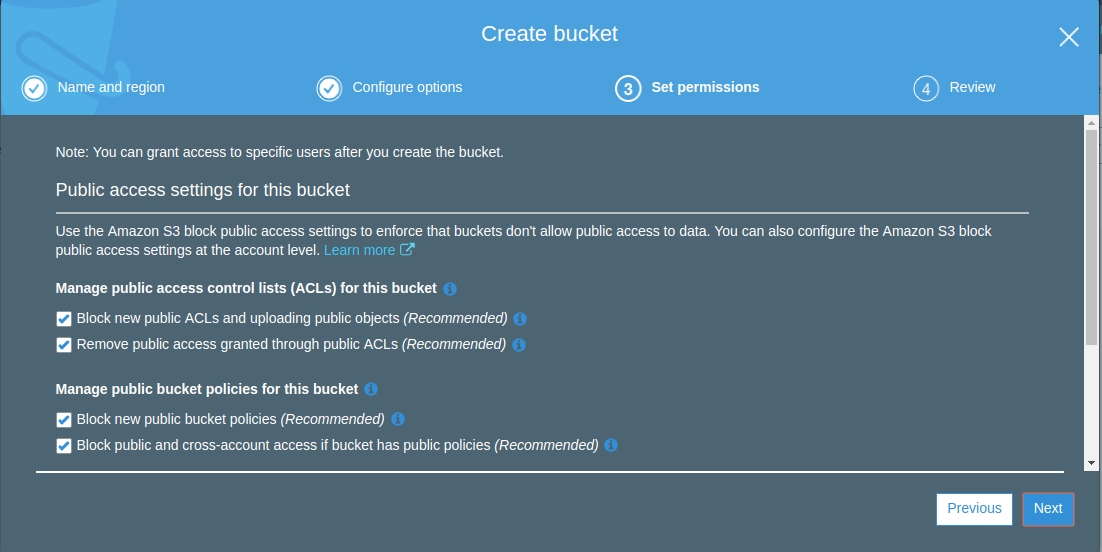The height and width of the screenshot is (552, 1102).
Task: Toggle Block public and cross-account access checkbox
Action: (x=64, y=446)
